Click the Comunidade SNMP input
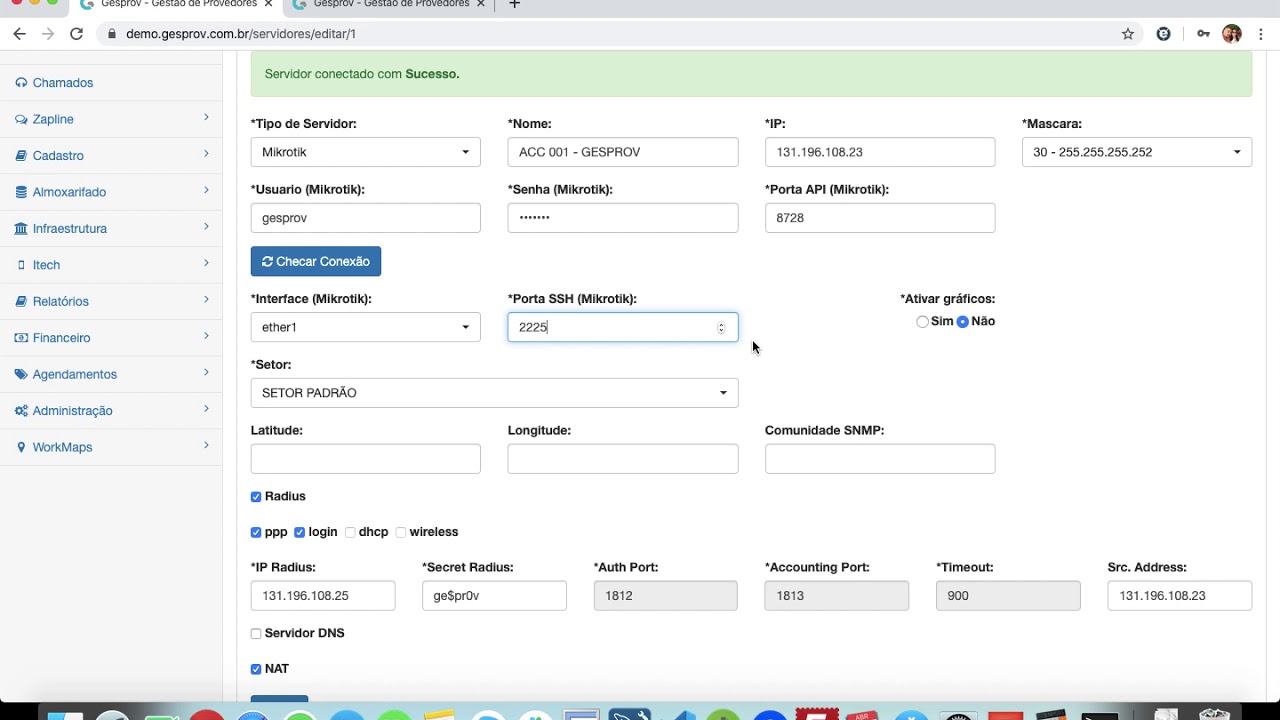1280x720 pixels. [880, 459]
